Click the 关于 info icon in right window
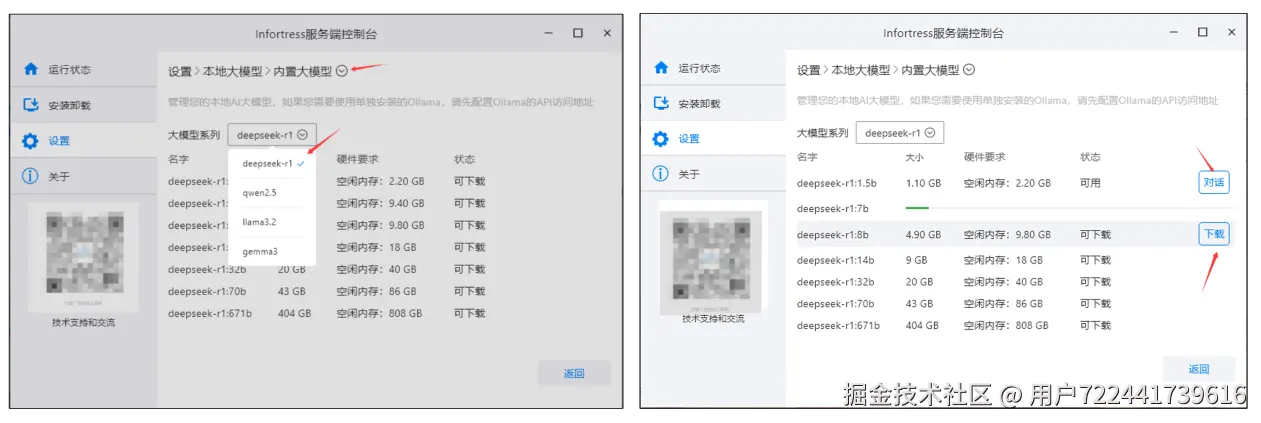Viewport: 1261px width, 423px height. [660, 174]
